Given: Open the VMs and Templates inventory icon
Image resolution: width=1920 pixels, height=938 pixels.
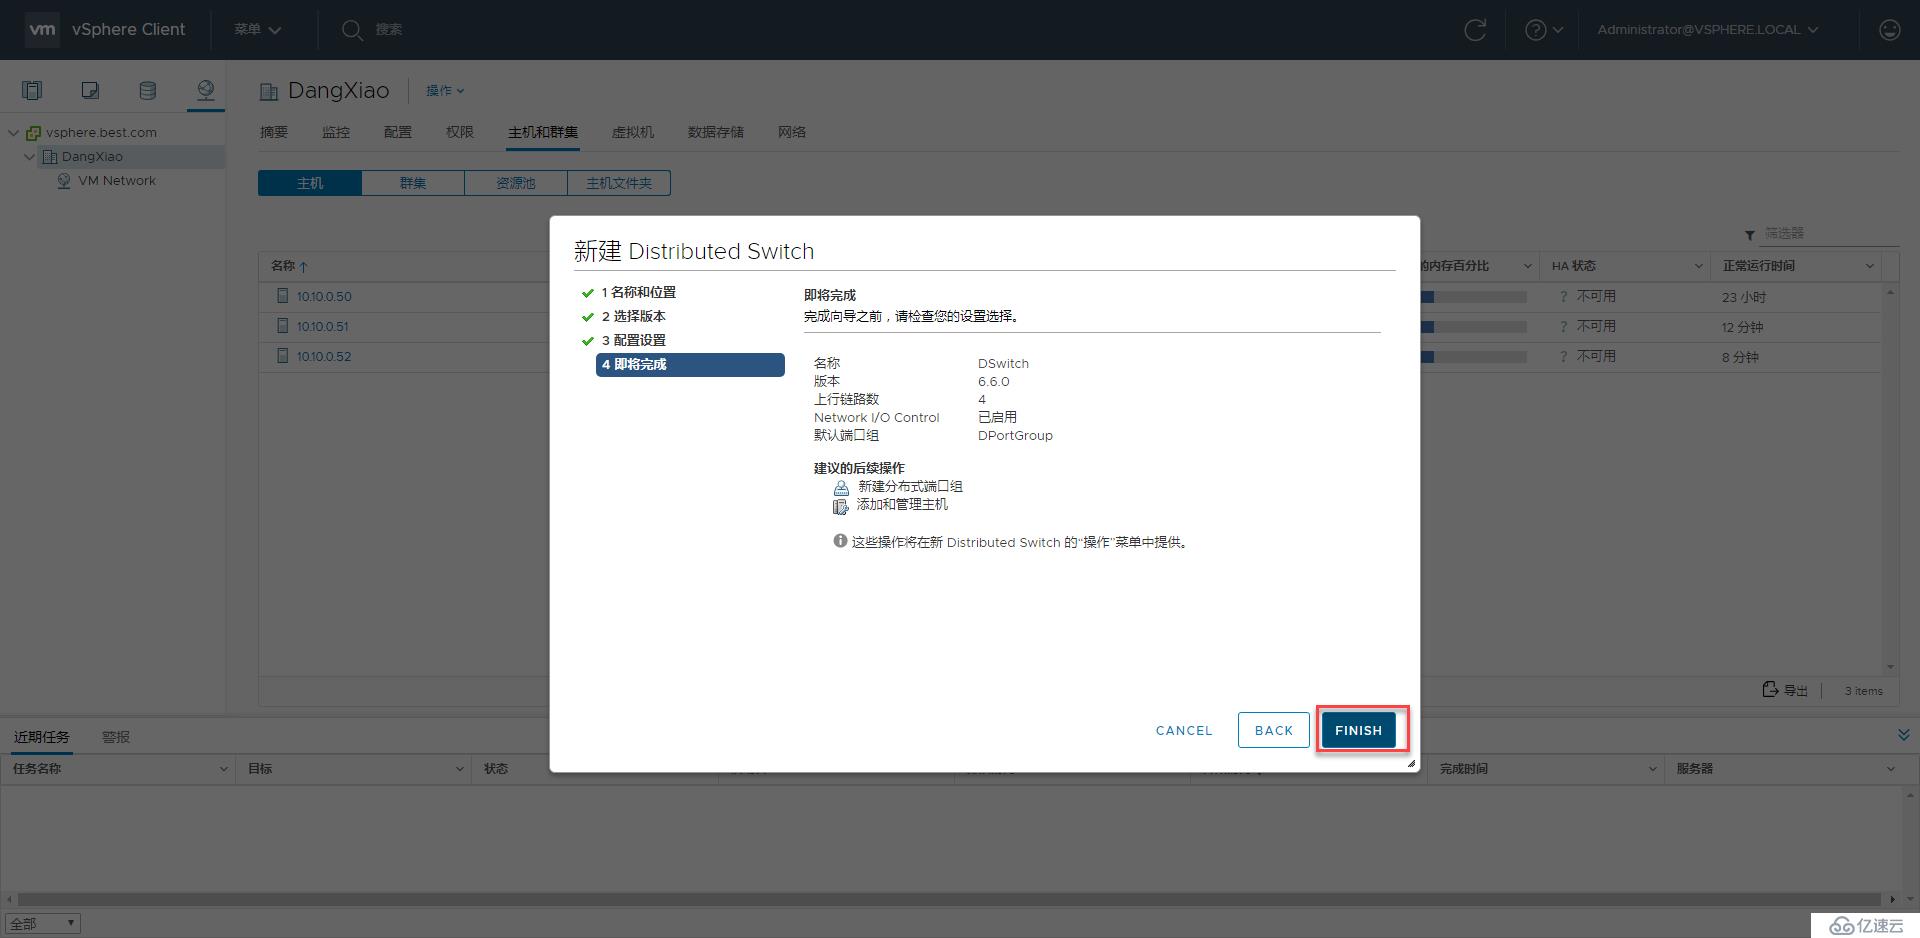Looking at the screenshot, I should coord(90,91).
